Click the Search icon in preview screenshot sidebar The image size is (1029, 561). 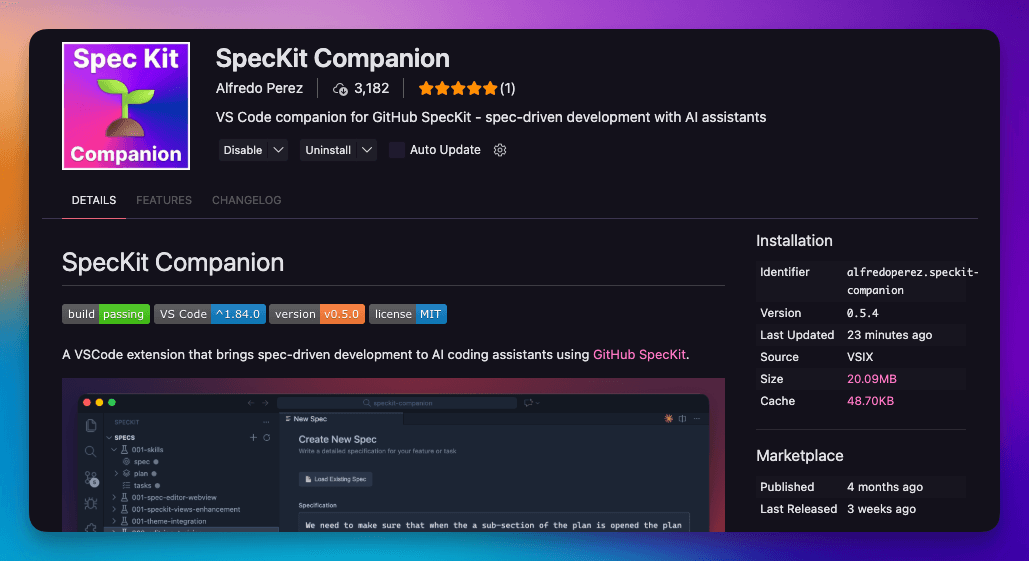(91, 451)
